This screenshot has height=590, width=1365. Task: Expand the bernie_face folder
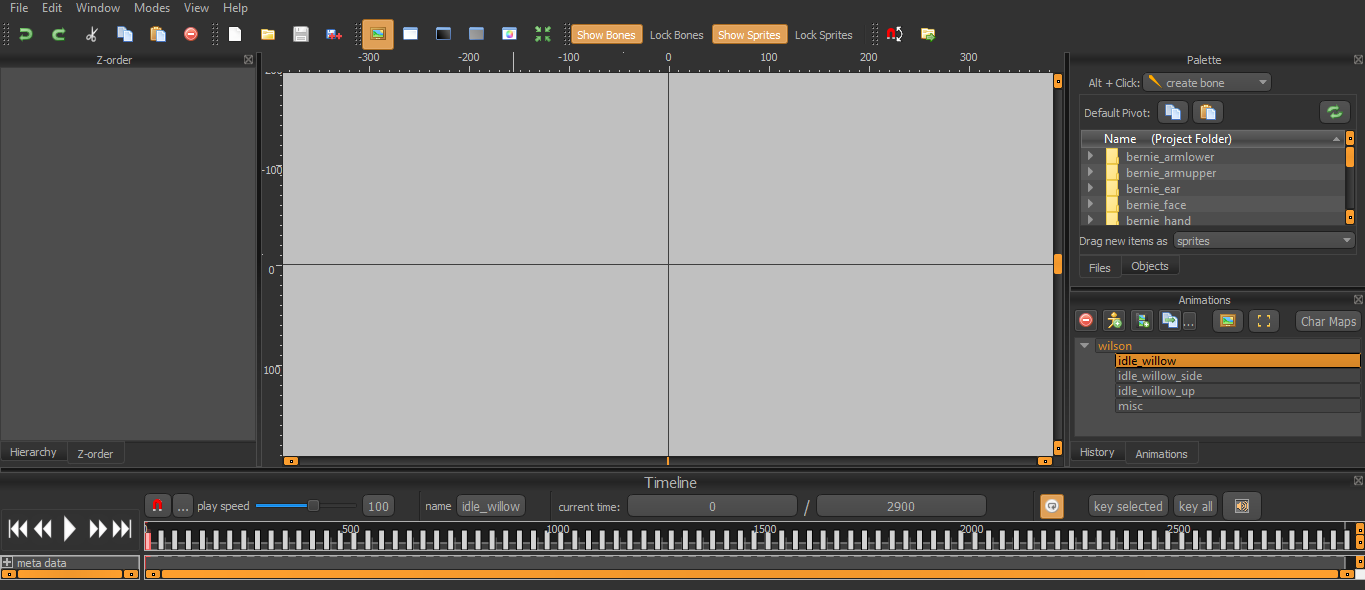tap(1090, 204)
